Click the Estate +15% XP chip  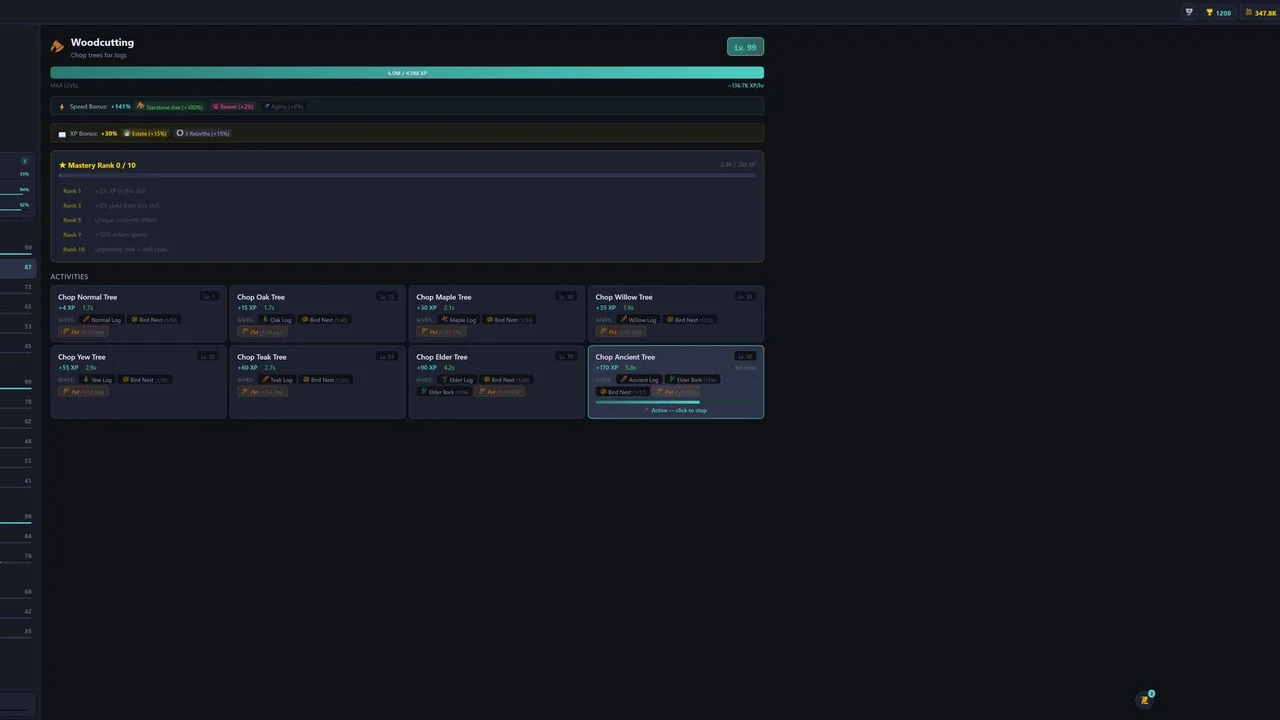pos(145,133)
